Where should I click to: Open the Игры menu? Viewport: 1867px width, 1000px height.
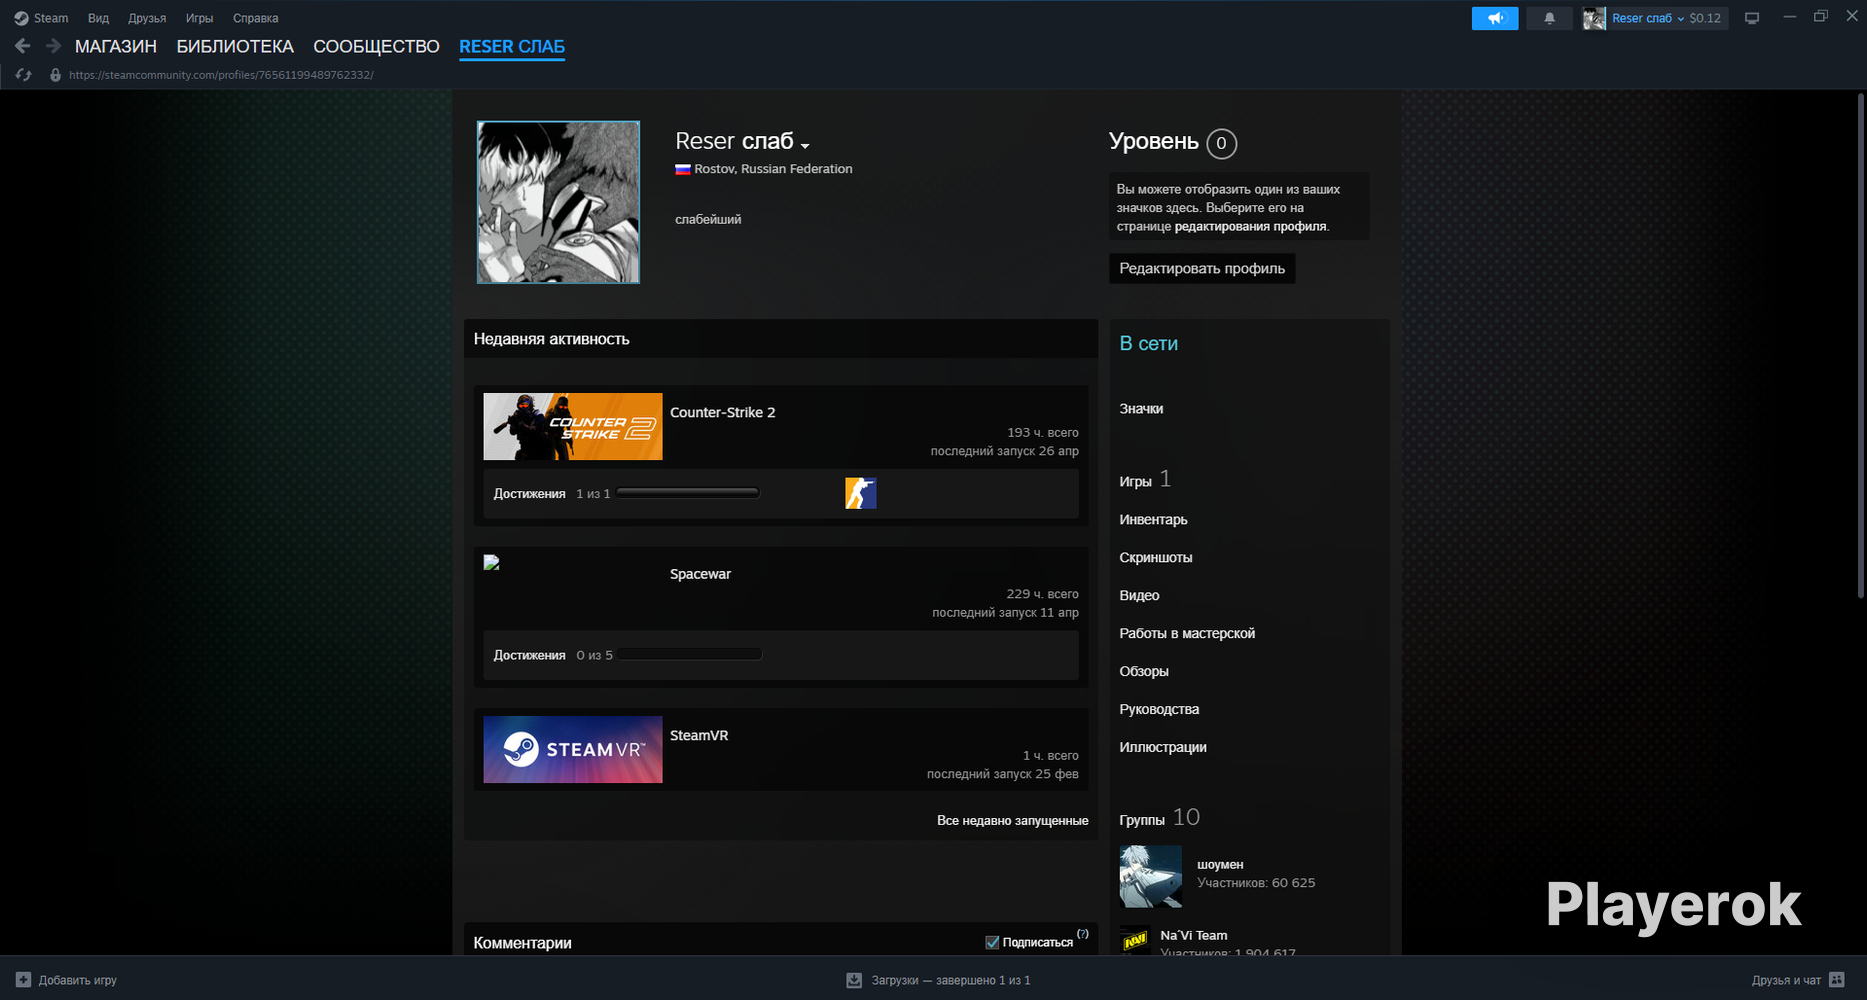pos(199,18)
